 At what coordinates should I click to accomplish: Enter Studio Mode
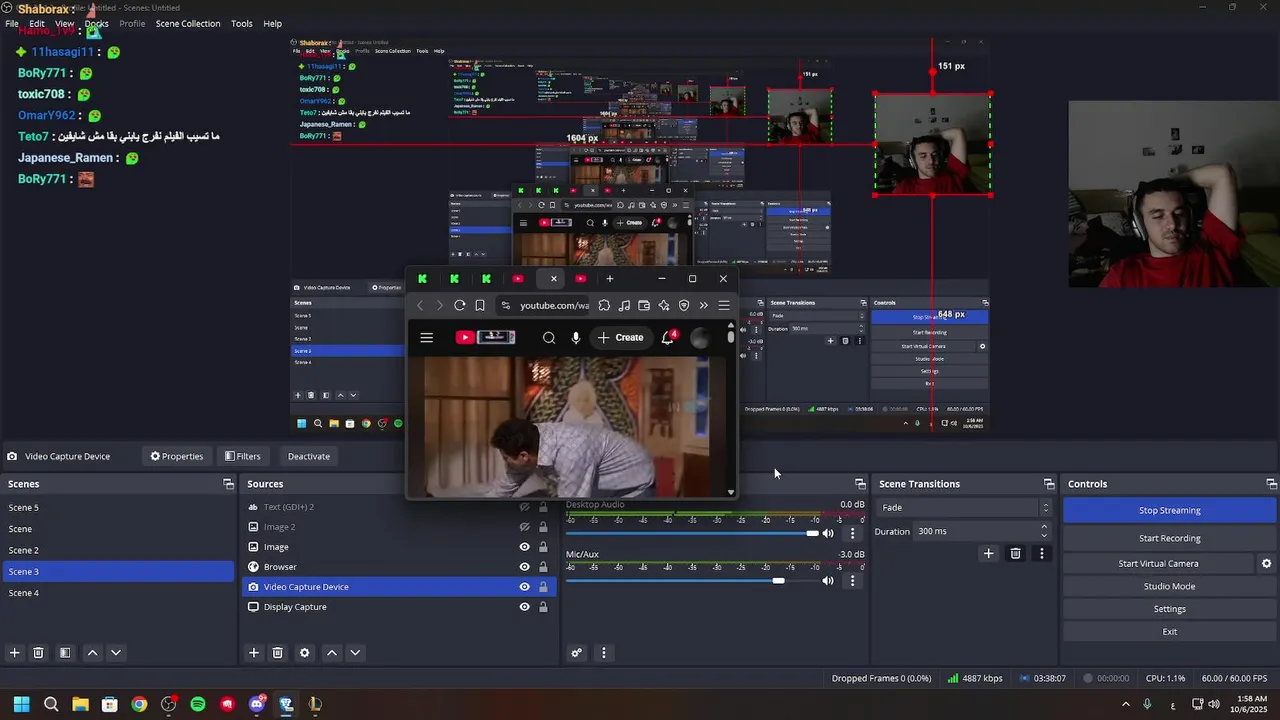(1169, 586)
